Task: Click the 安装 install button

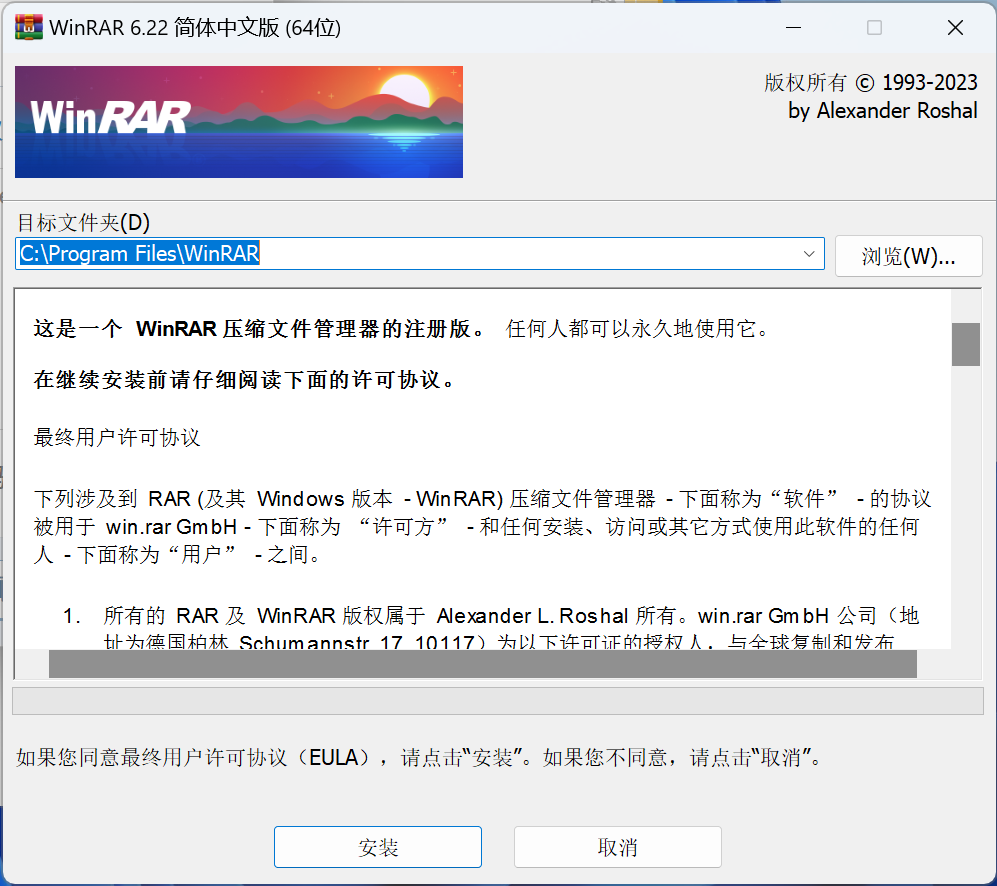Action: pyautogui.click(x=378, y=847)
